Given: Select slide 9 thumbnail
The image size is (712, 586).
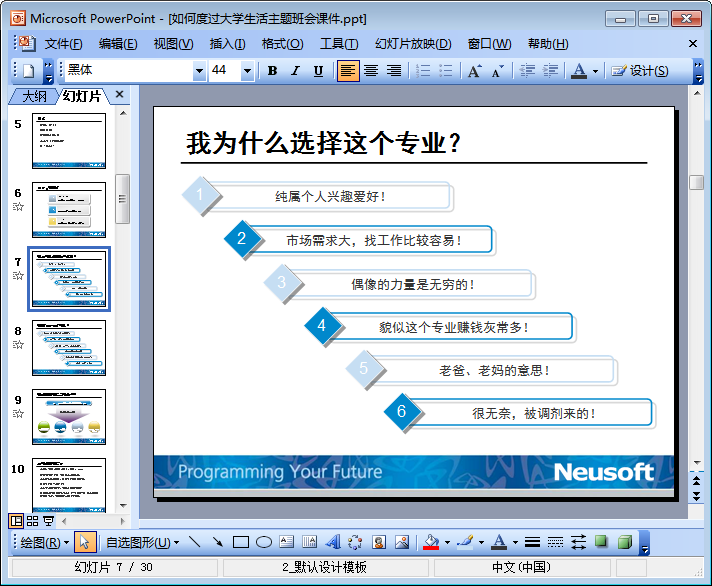Looking at the screenshot, I should coord(68,416).
